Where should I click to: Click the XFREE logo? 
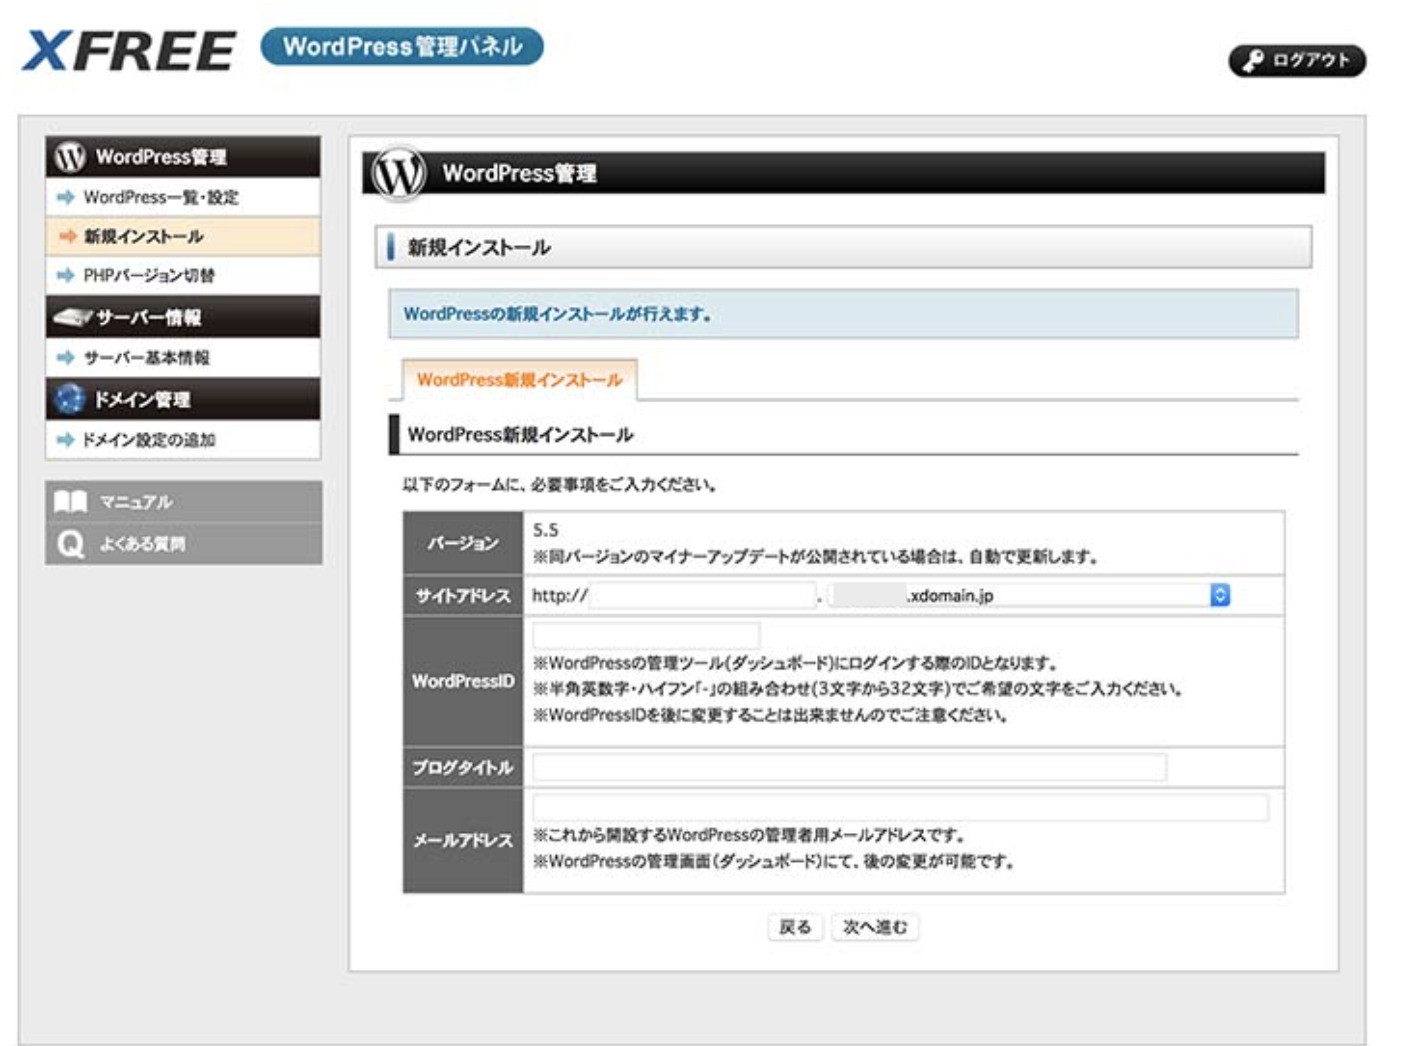(129, 50)
